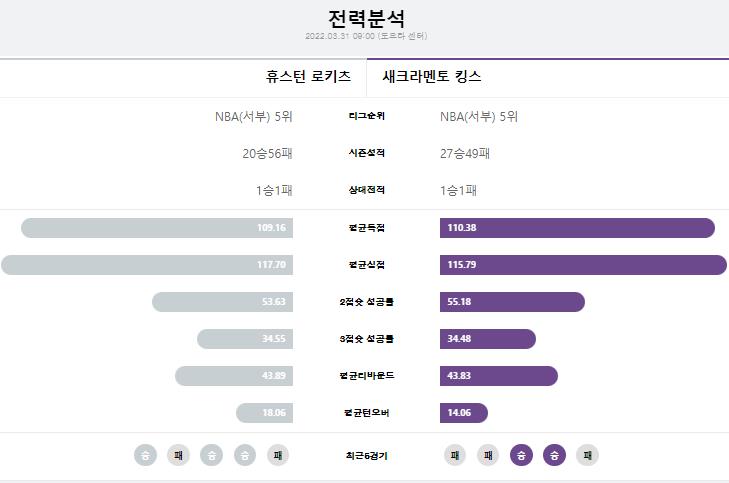Image resolution: width=729 pixels, height=483 pixels.
Task: Click Houston's last recent-game 패 badge
Action: pyautogui.click(x=278, y=455)
